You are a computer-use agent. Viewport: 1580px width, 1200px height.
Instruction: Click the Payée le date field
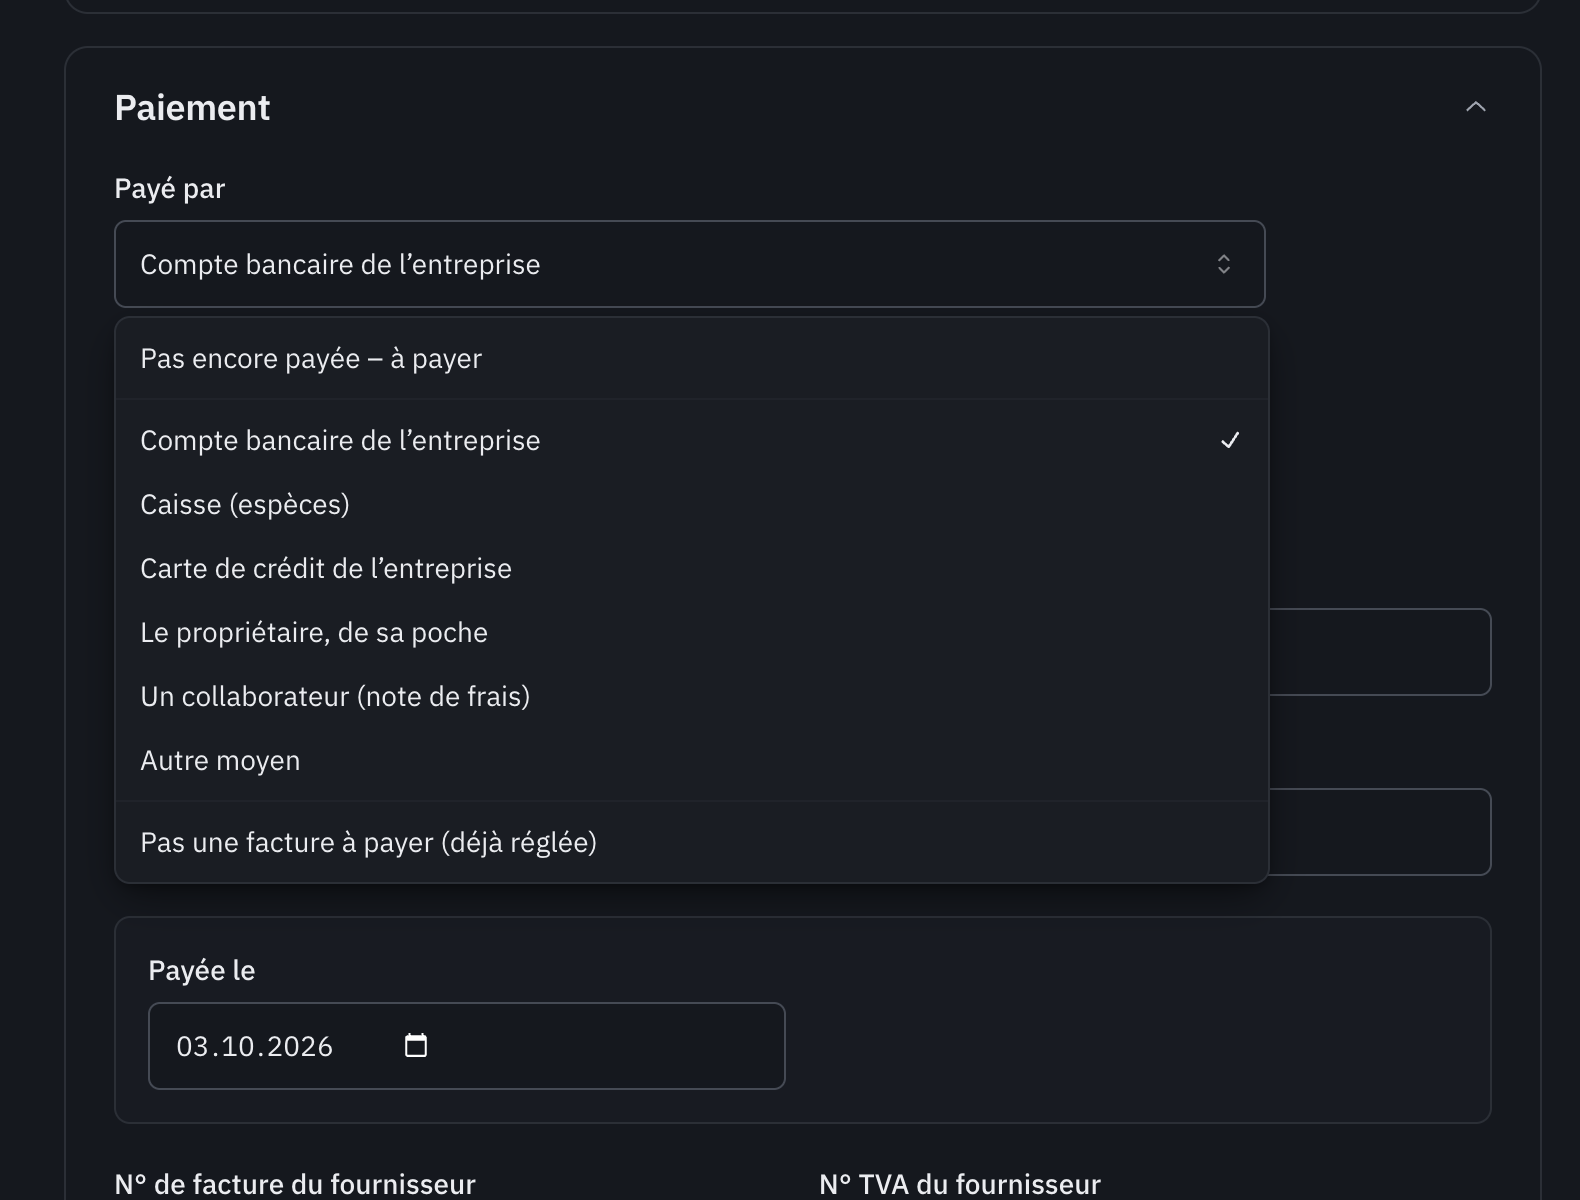pyautogui.click(x=467, y=1046)
